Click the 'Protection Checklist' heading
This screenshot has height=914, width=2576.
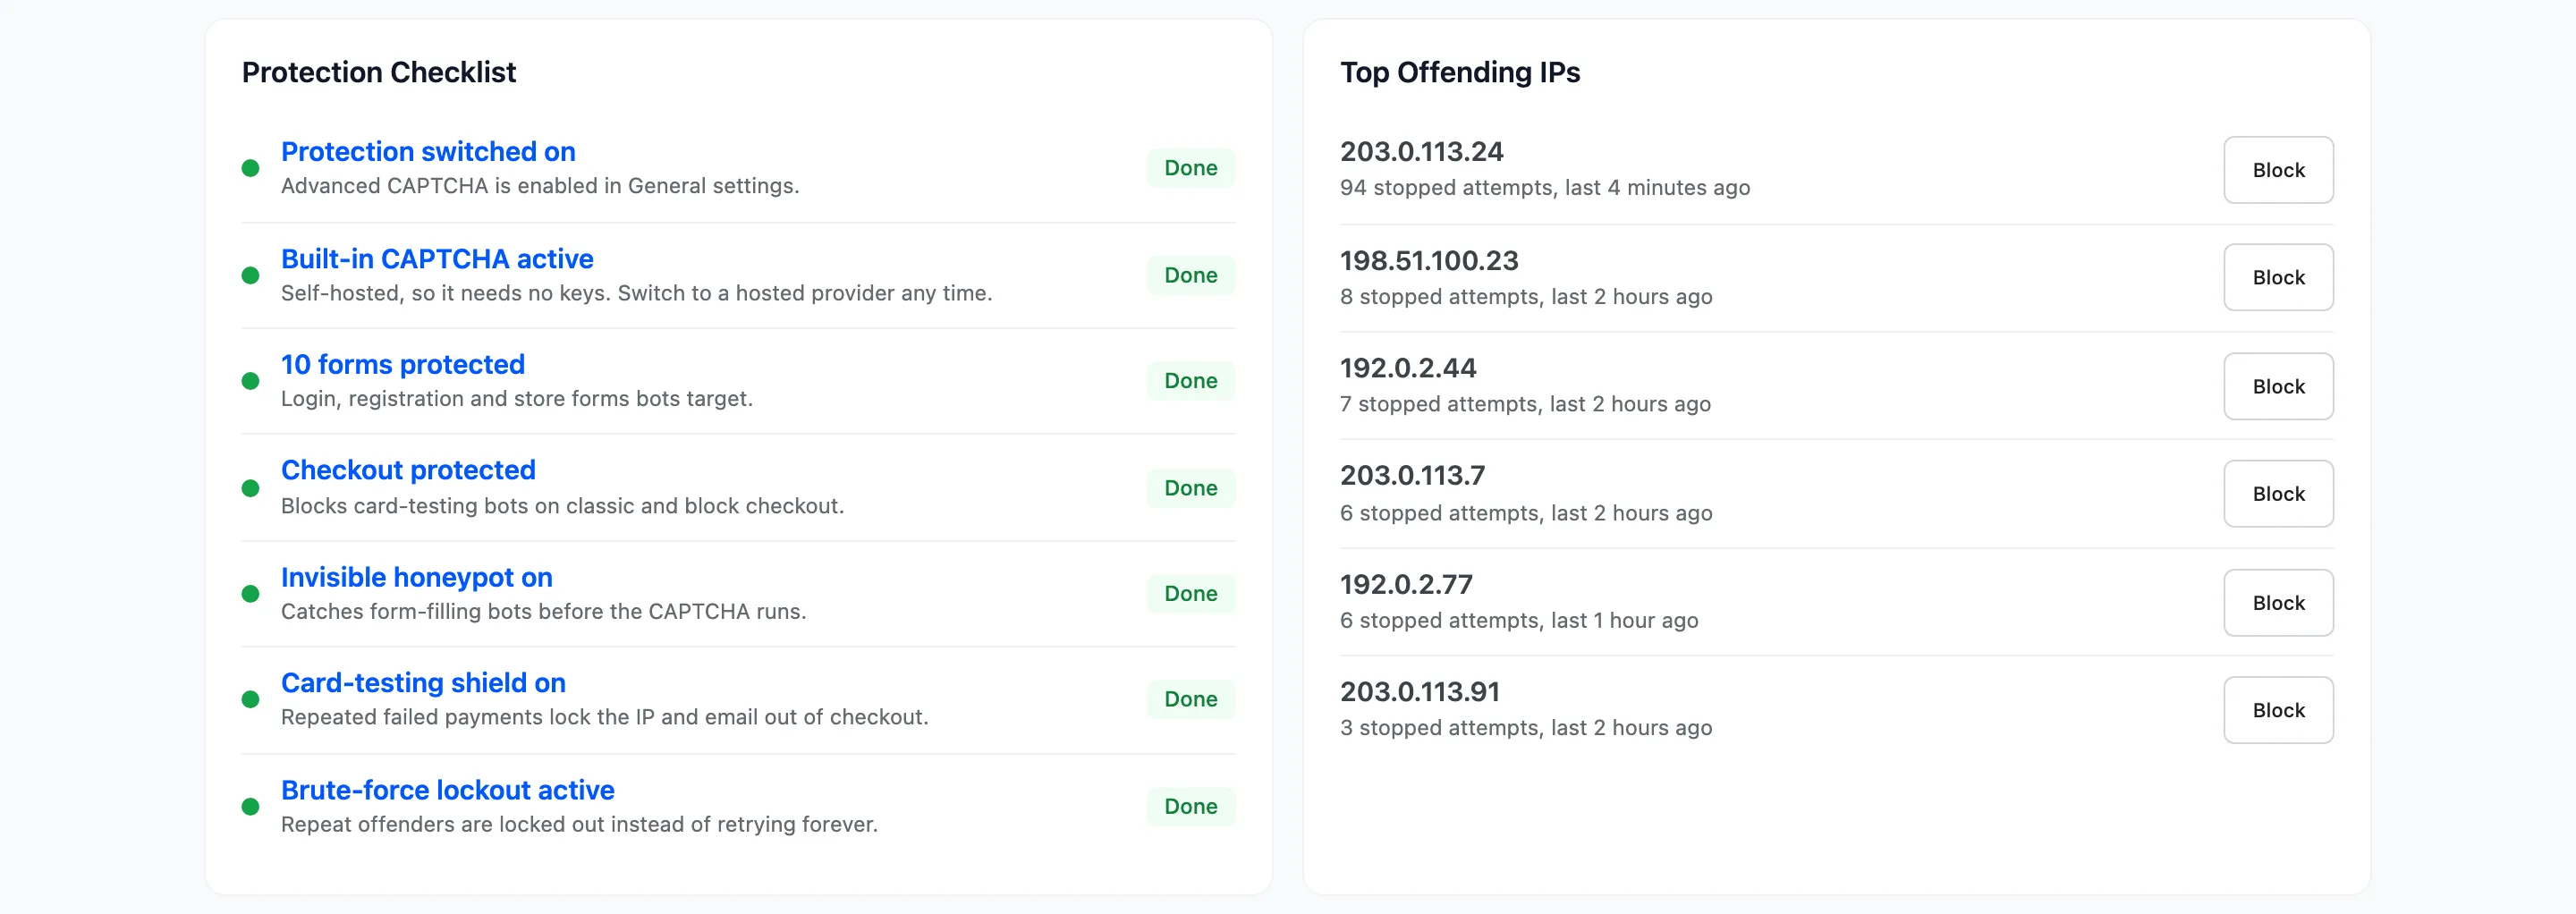[x=379, y=72]
